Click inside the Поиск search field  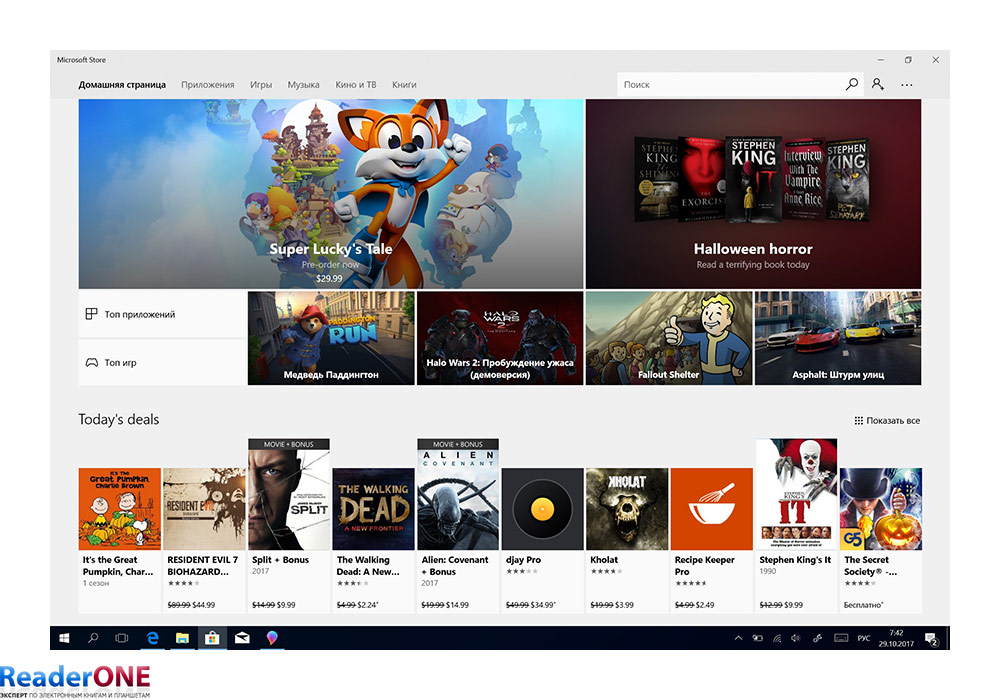click(730, 85)
